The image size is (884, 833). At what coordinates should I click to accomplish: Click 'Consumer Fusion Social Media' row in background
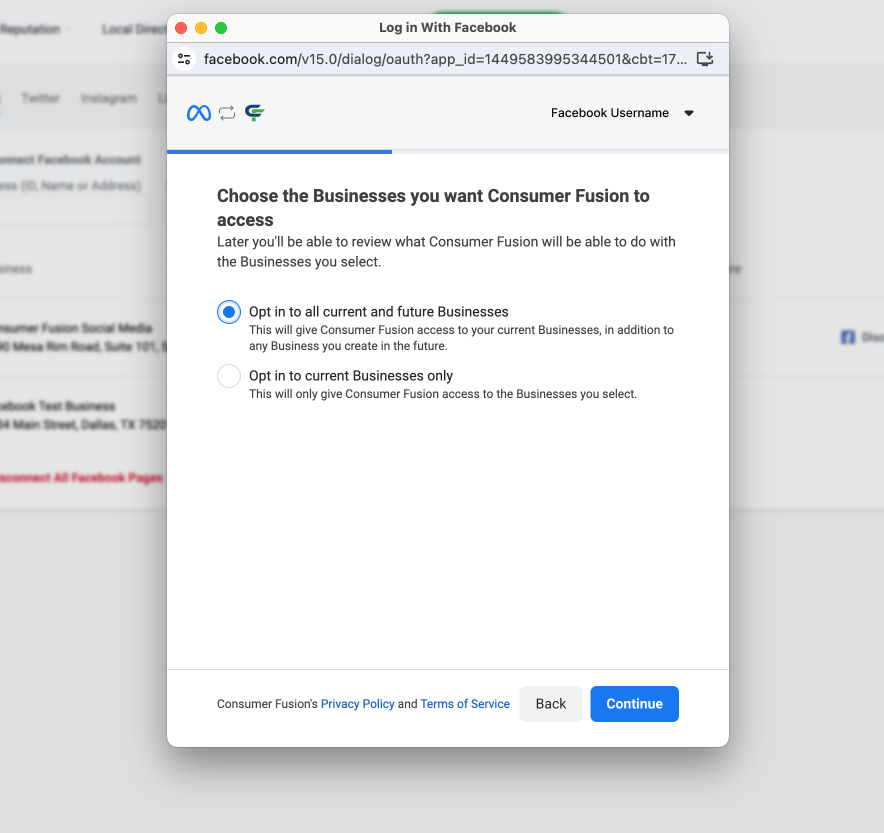pyautogui.click(x=83, y=337)
